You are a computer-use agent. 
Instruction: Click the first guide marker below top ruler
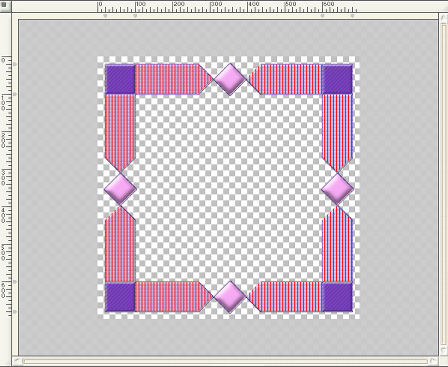point(105,15)
